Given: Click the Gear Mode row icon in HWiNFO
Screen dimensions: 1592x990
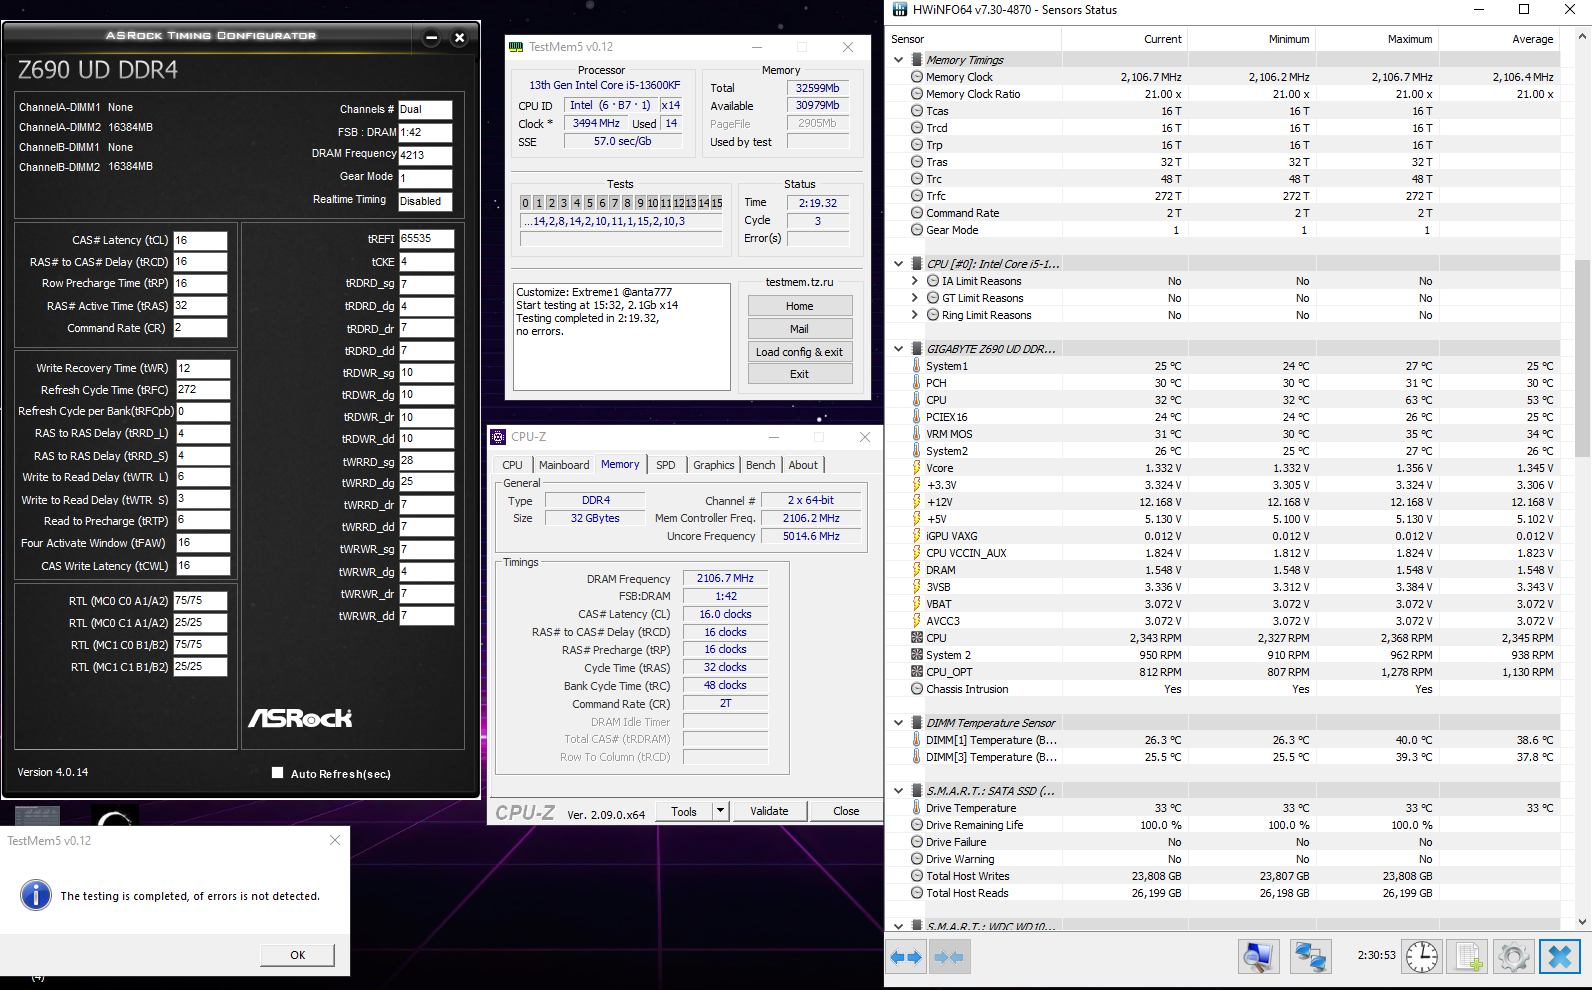Looking at the screenshot, I should (x=917, y=230).
